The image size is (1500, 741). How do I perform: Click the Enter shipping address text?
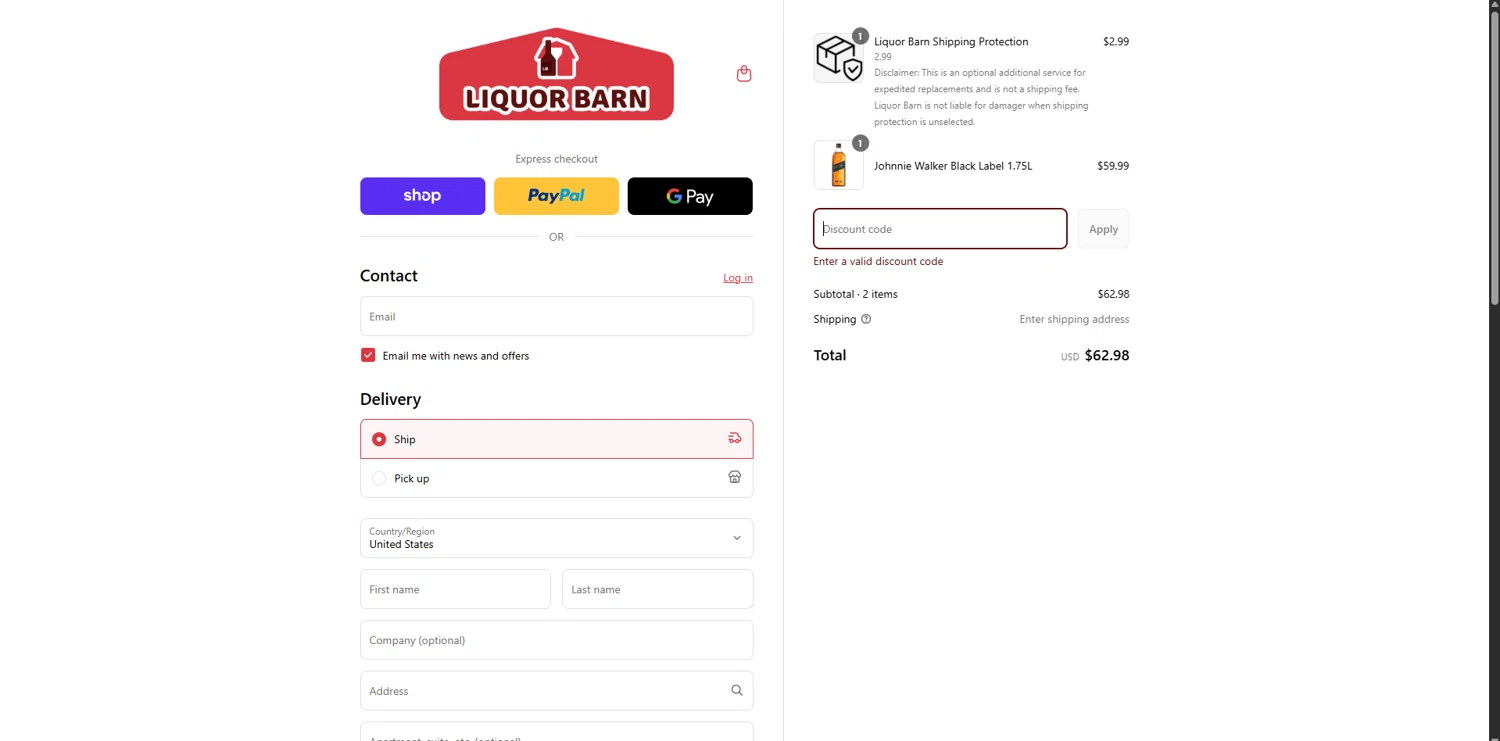click(1074, 319)
